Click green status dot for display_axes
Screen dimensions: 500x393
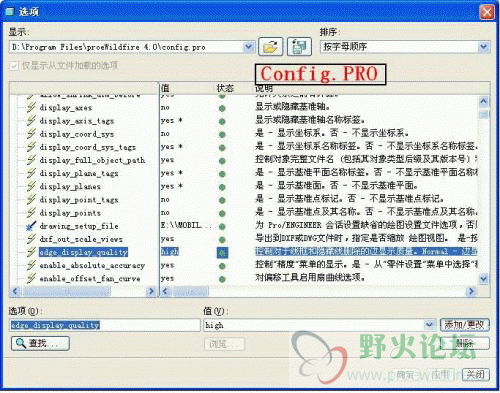pos(222,108)
